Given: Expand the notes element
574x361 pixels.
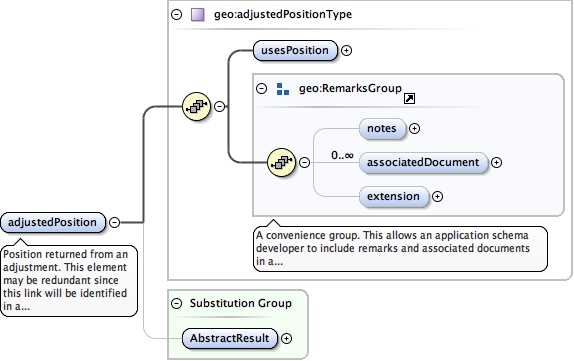Looking at the screenshot, I should pyautogui.click(x=414, y=129).
